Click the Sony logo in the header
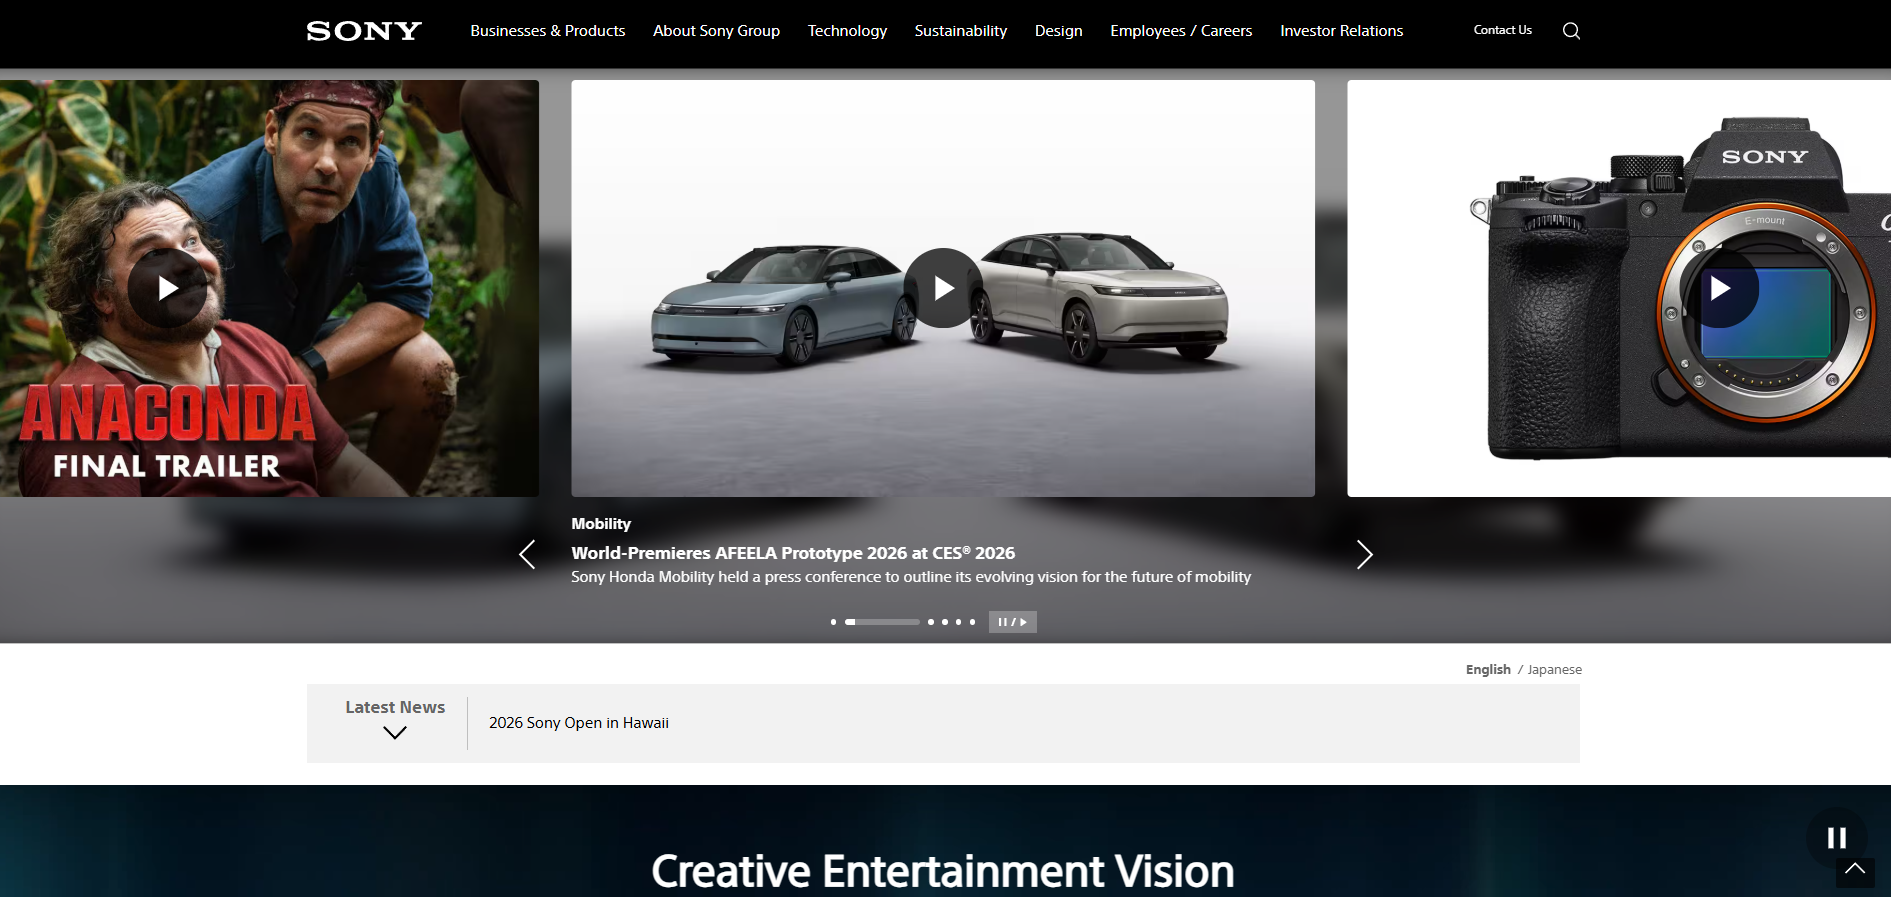The height and width of the screenshot is (897, 1891). pyautogui.click(x=364, y=31)
